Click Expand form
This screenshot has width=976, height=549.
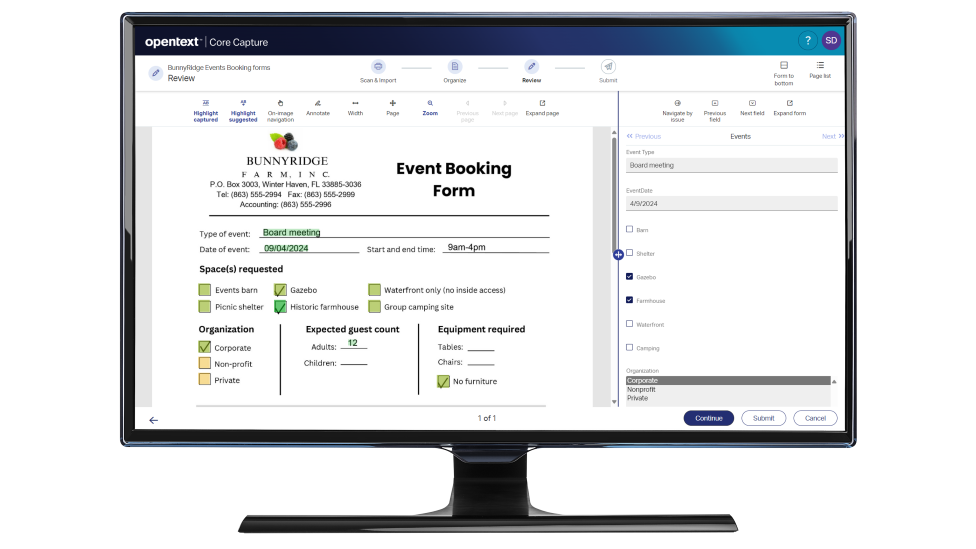click(789, 108)
